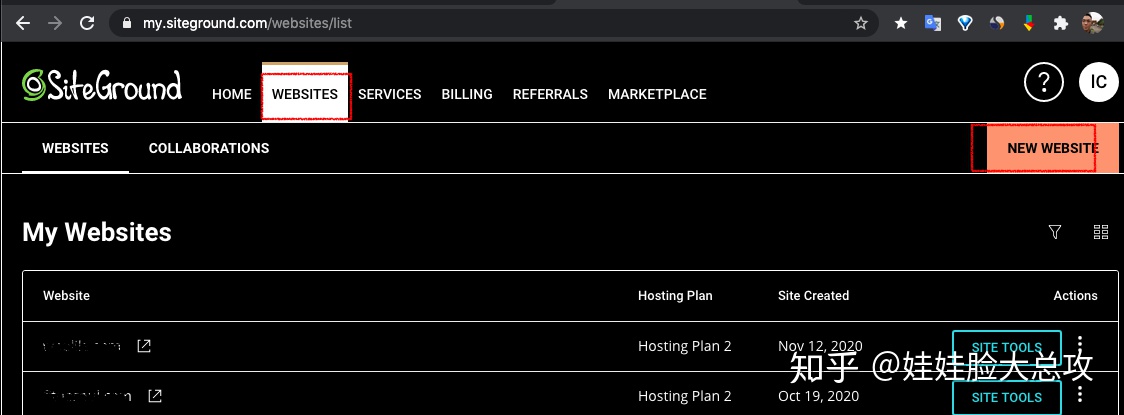Screen dimensions: 1124x415
Task: Open SITE TOOLS for Oct 19 site
Action: pyautogui.click(x=1006, y=397)
